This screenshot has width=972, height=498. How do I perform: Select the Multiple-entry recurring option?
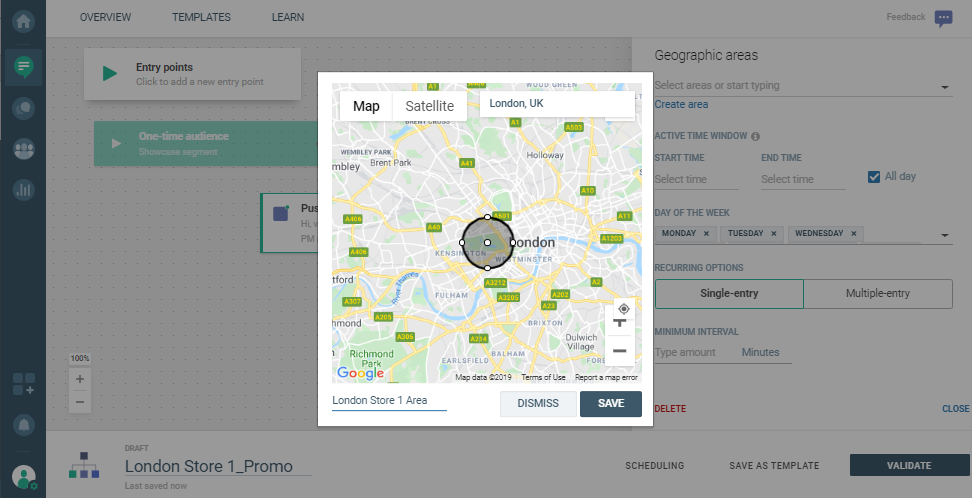[x=878, y=294]
